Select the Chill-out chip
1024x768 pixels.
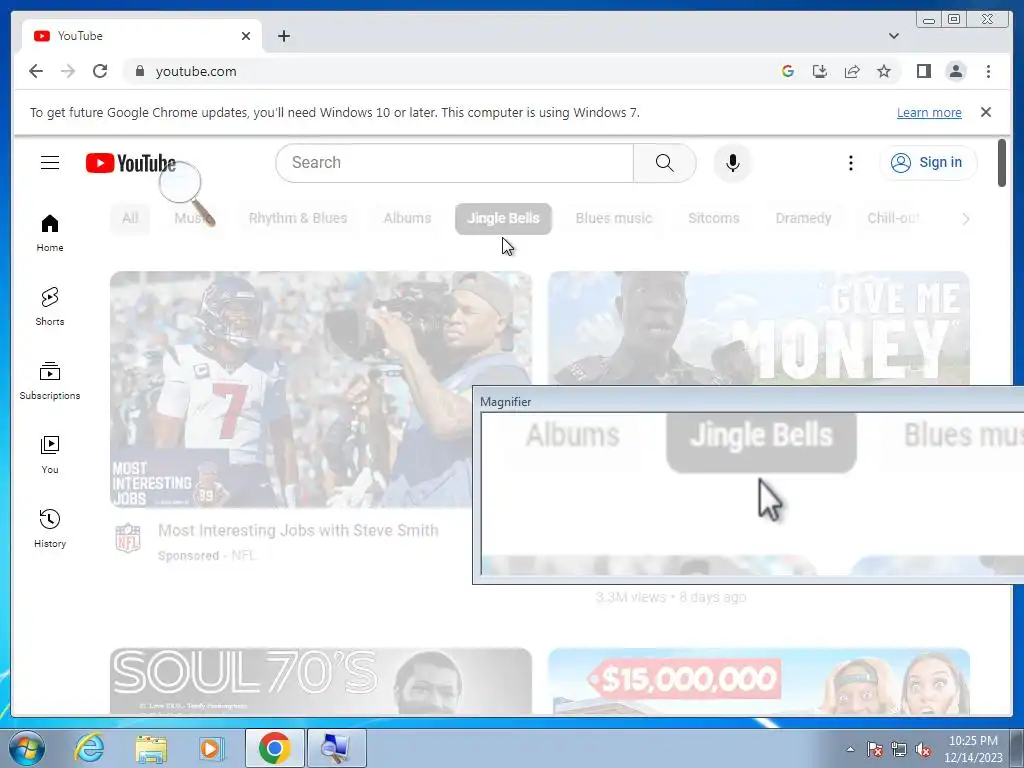coord(894,218)
